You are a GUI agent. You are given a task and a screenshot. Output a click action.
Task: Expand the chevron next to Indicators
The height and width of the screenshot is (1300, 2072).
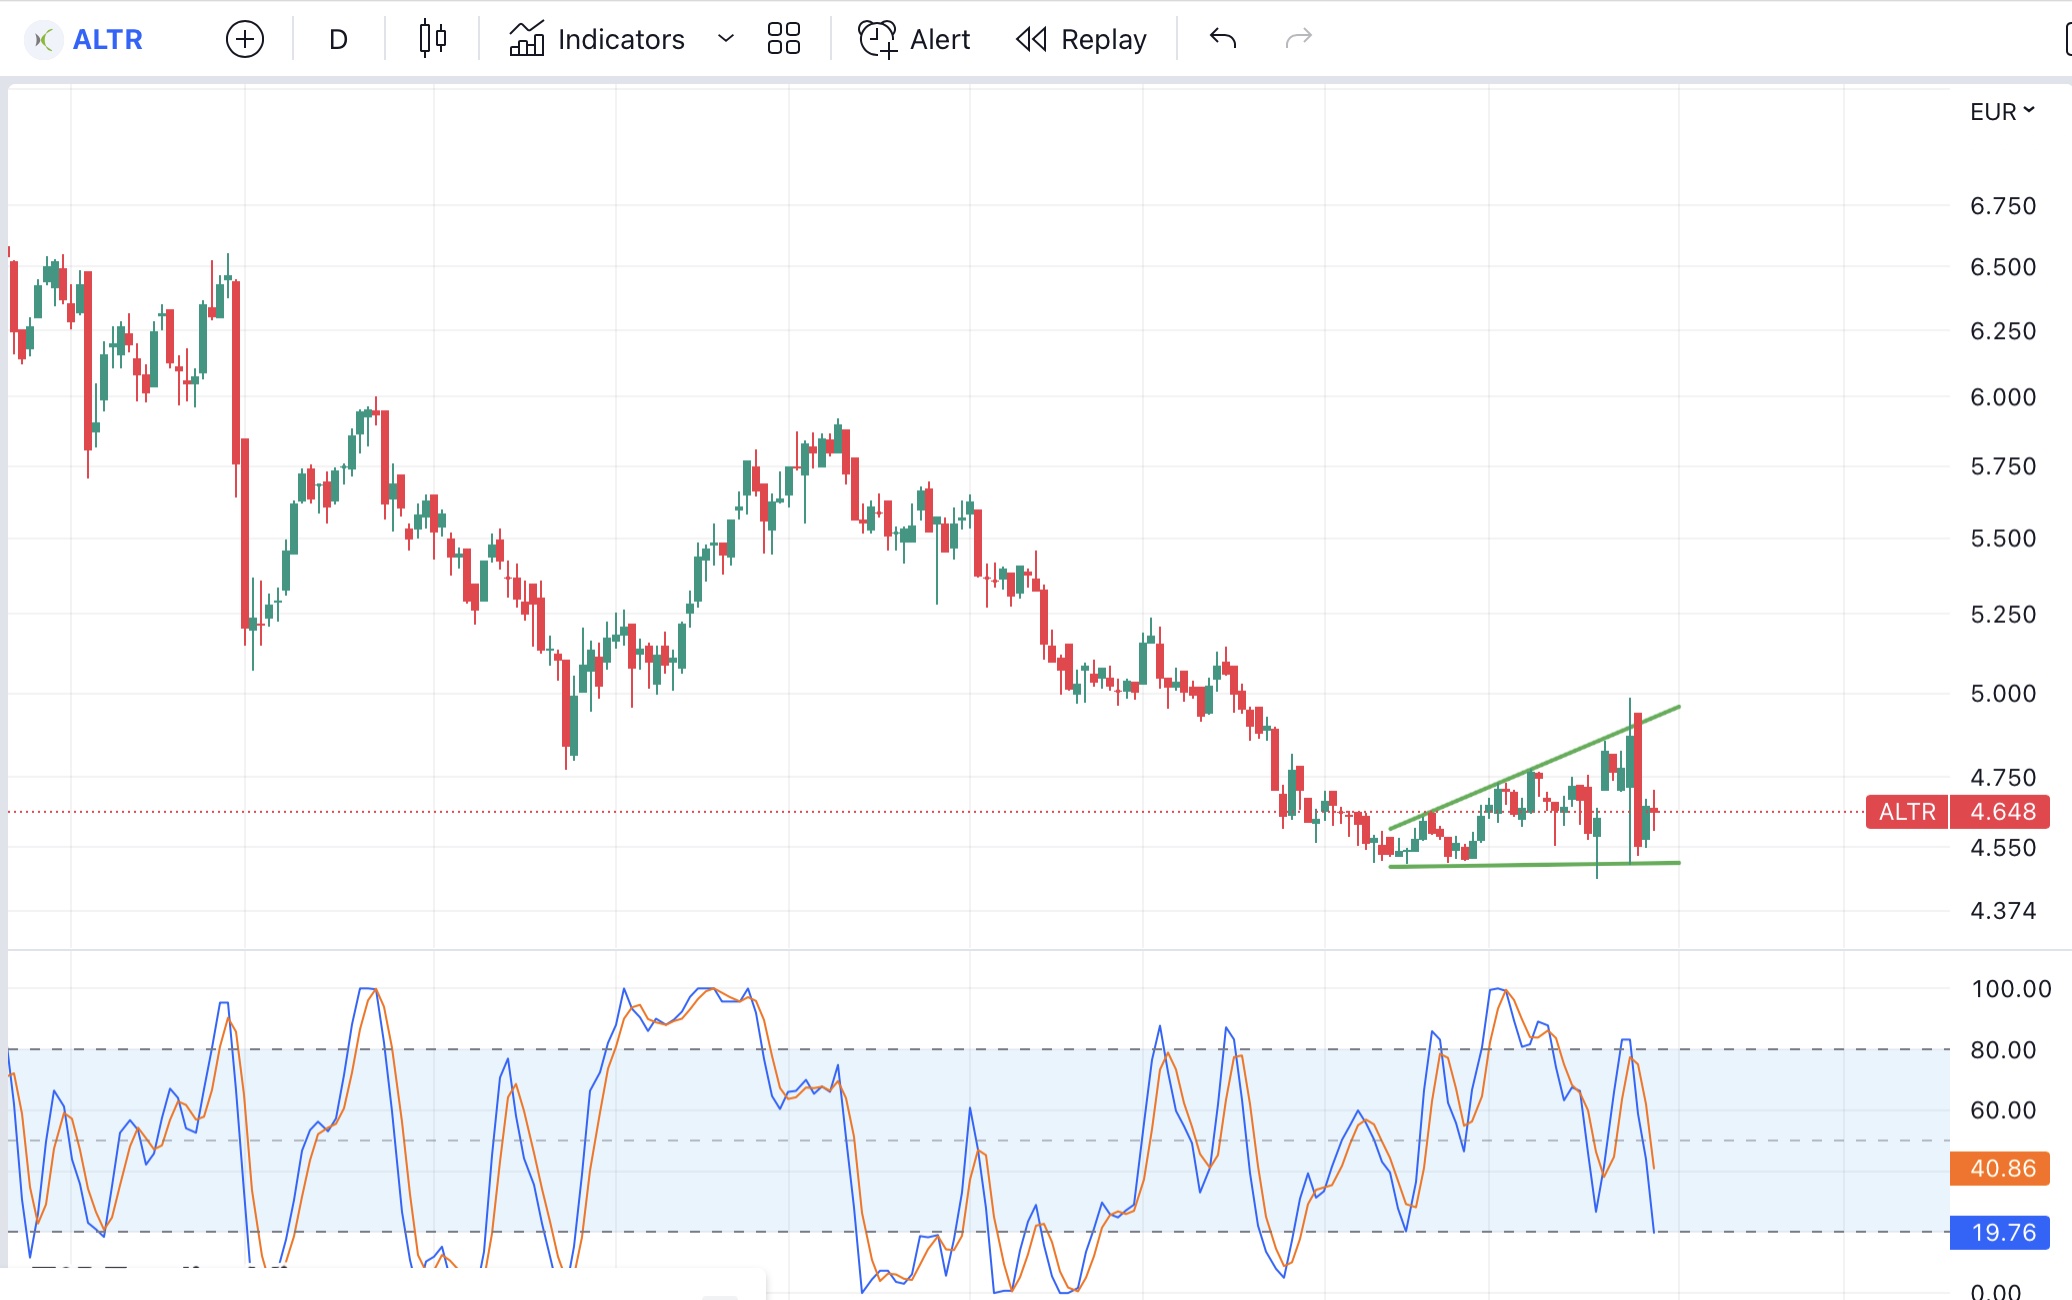tap(726, 39)
